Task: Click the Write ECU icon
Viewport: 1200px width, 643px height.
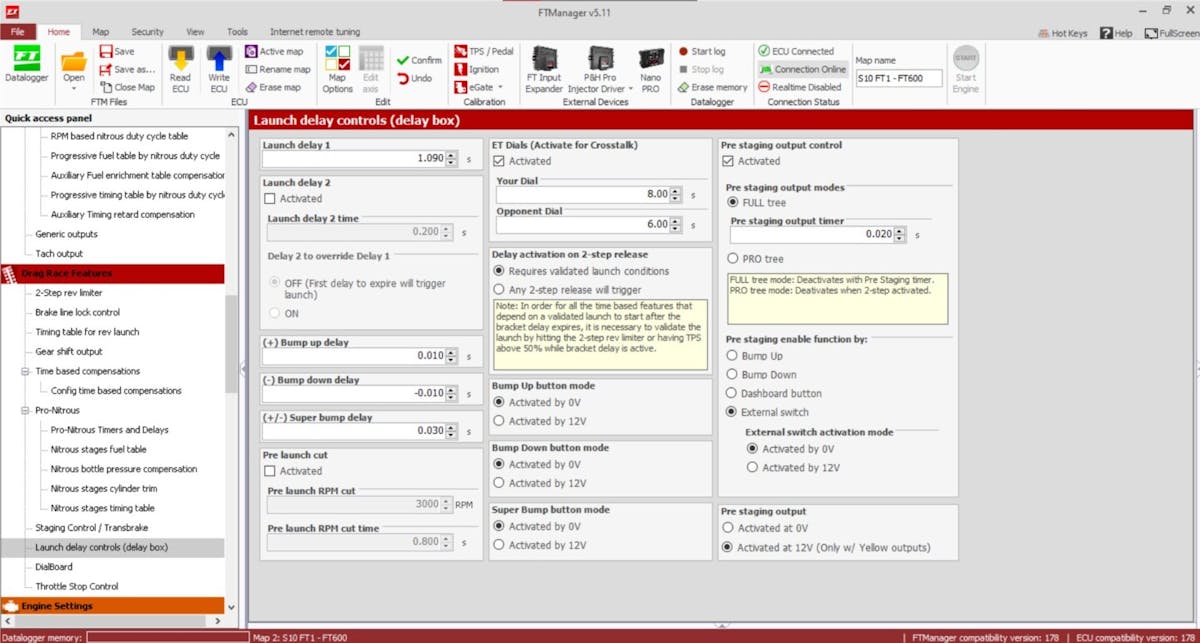Action: (x=218, y=68)
